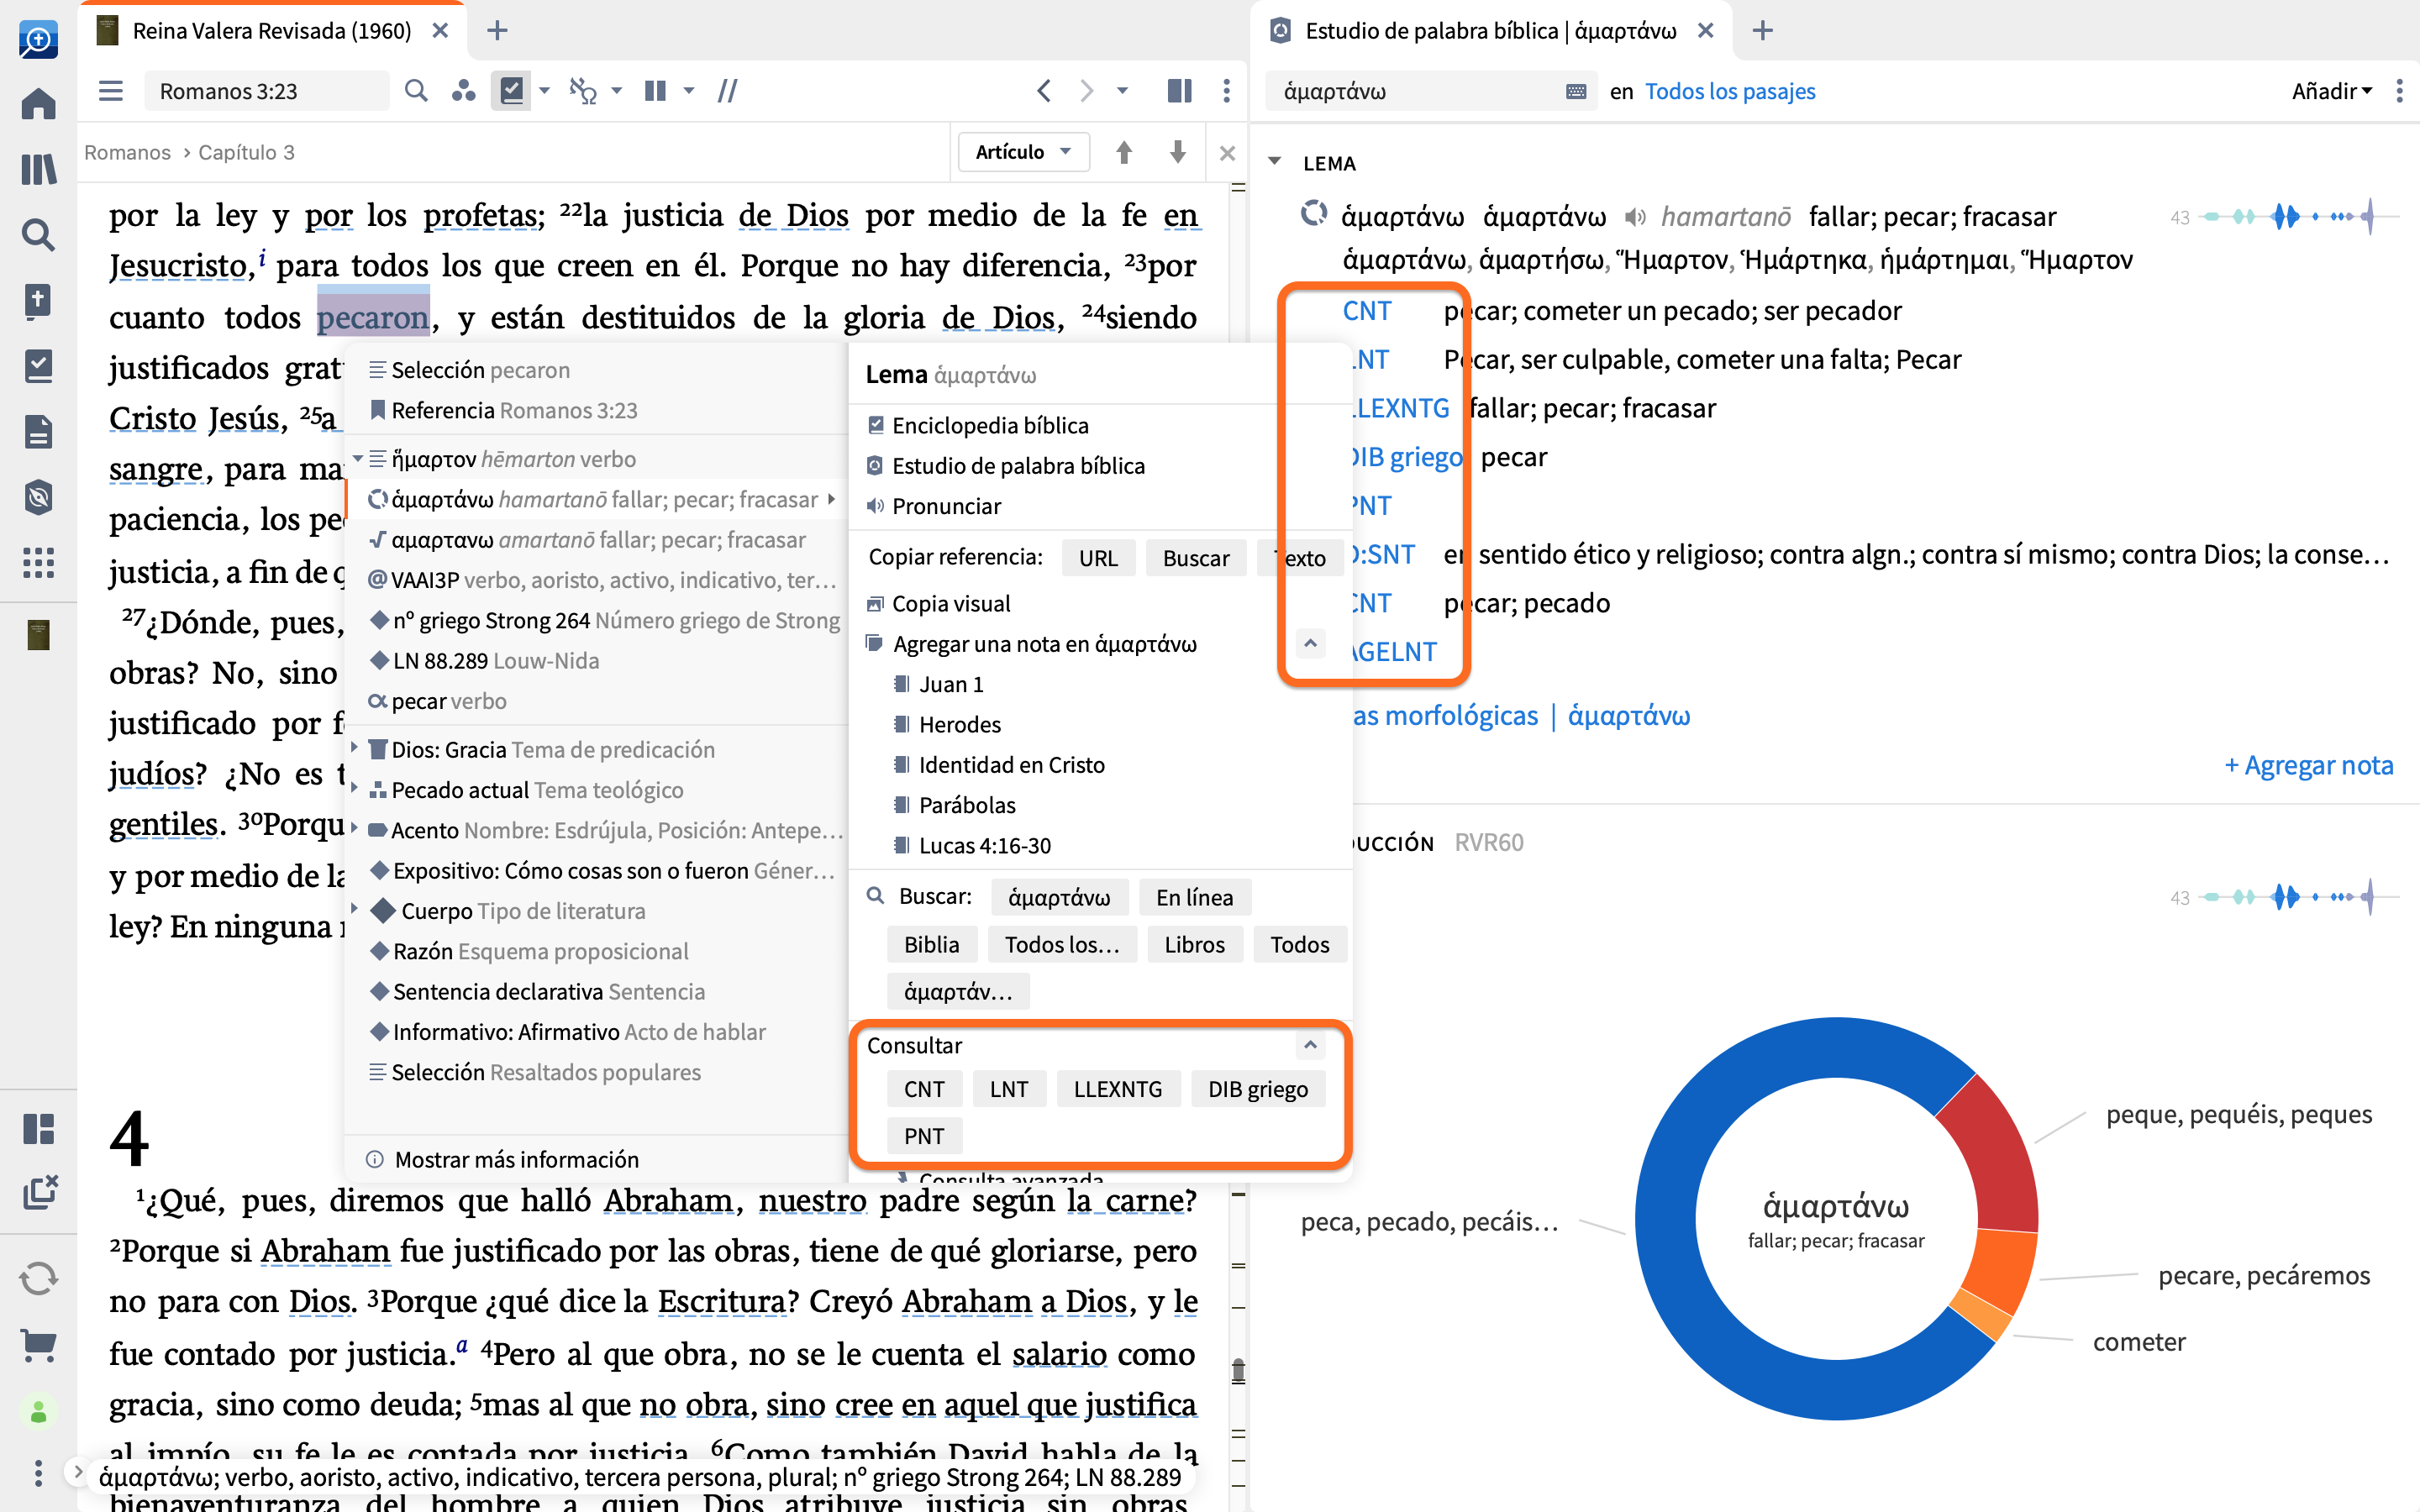Screen dimensions: 2420x1512
Task: Click the LEMA sparkline occurrence chart
Action: 2300,216
